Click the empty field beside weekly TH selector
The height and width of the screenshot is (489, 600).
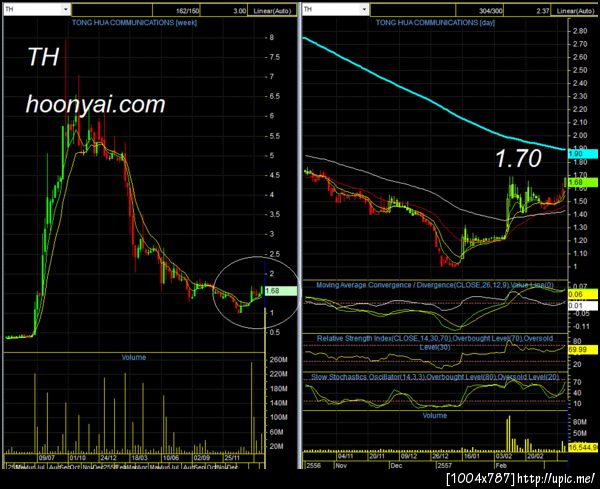[x=112, y=10]
